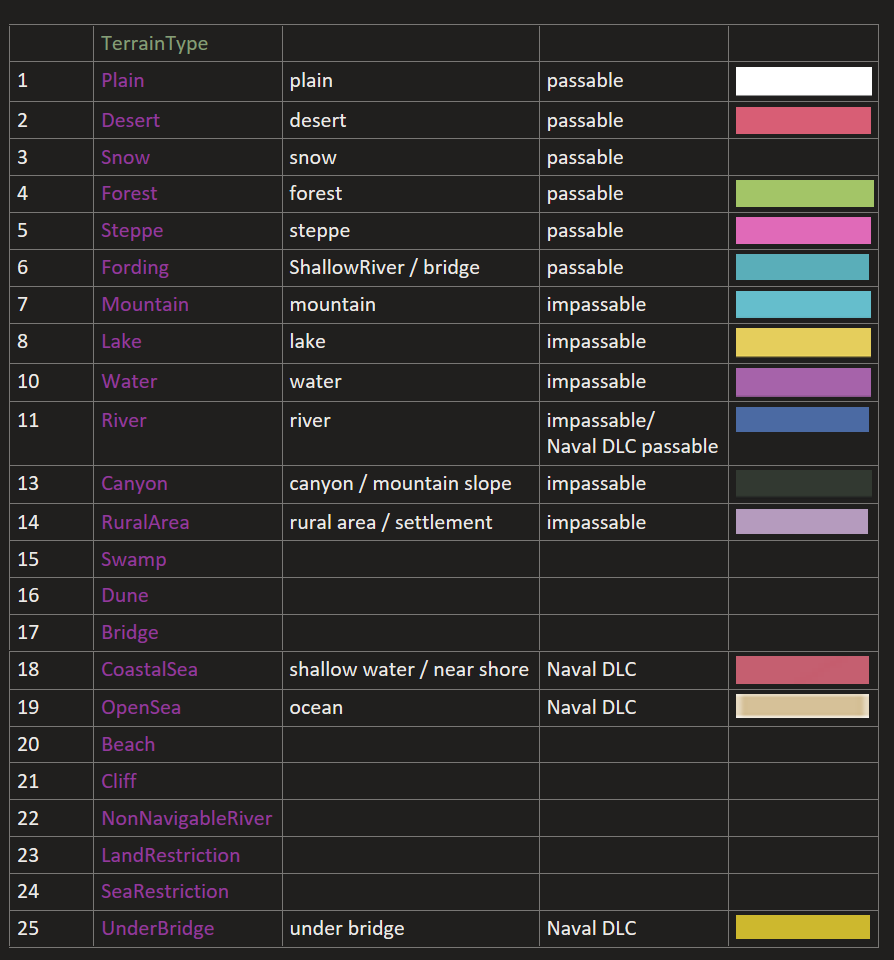This screenshot has height=960, width=894.
Task: Select the 'ShallowRiver / bridge' description cell
Action: (384, 267)
